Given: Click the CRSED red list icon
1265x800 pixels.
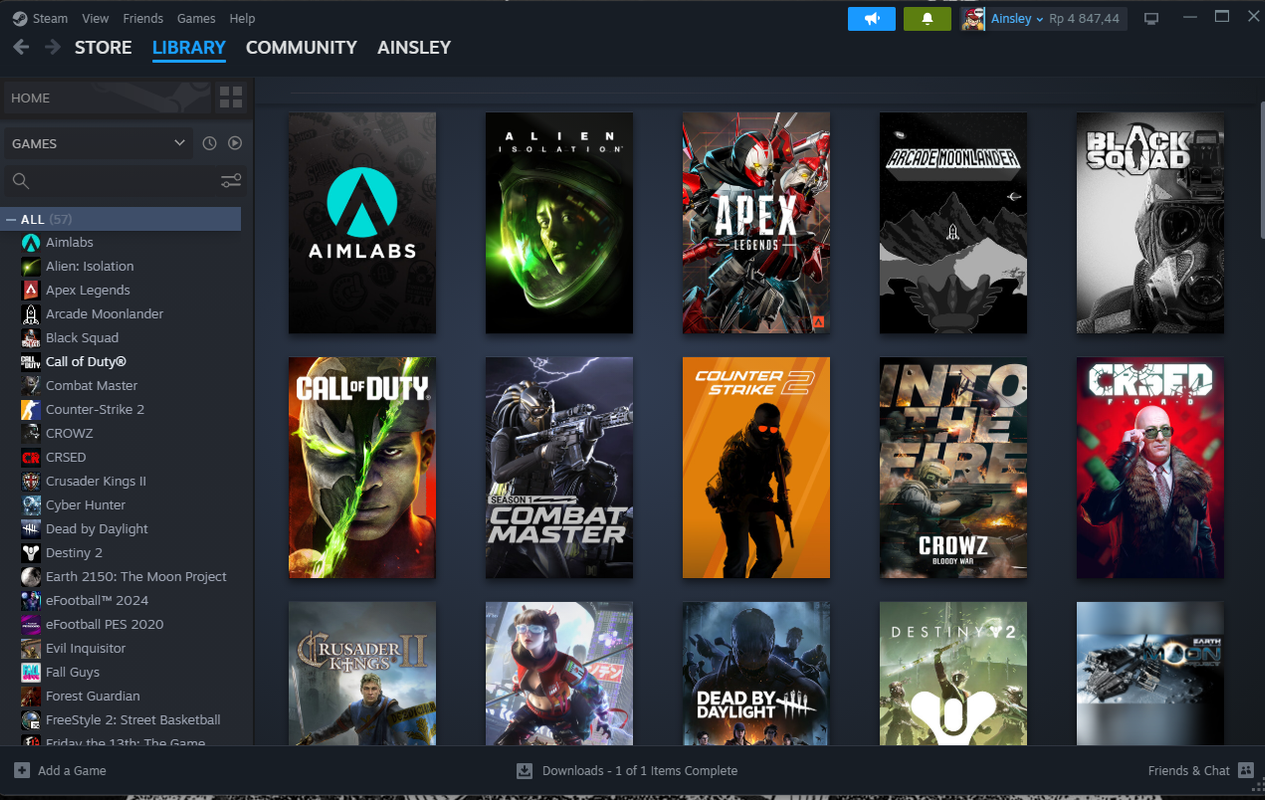Looking at the screenshot, I should [x=30, y=457].
